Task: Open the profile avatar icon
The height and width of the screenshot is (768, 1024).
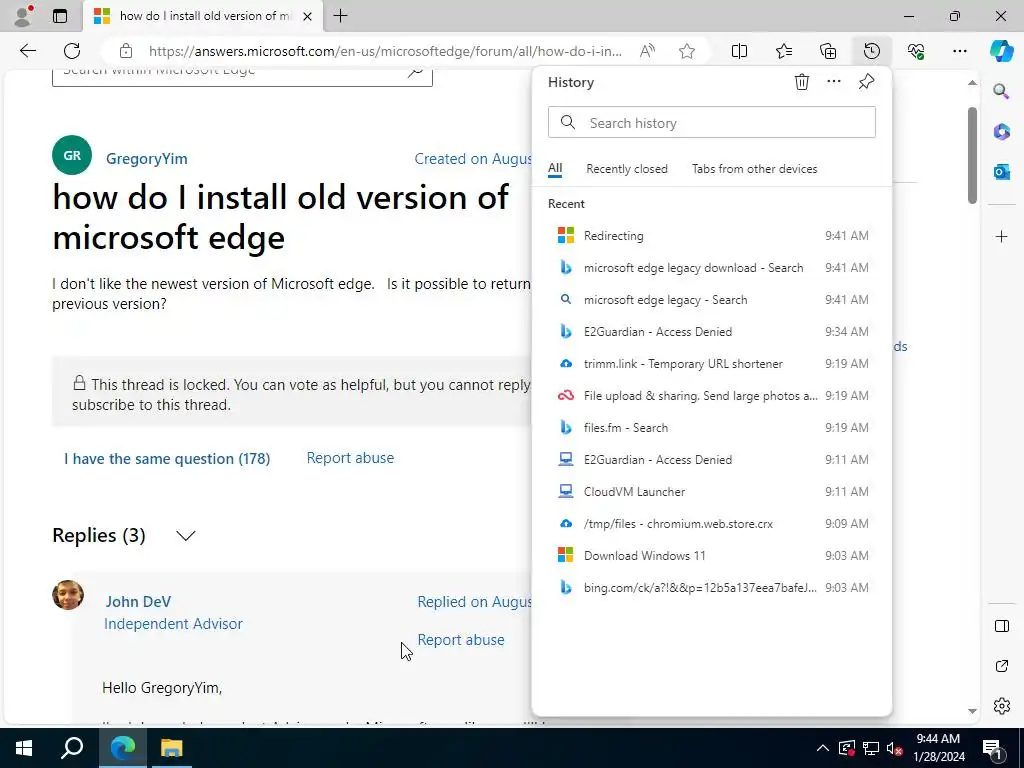Action: (x=23, y=16)
